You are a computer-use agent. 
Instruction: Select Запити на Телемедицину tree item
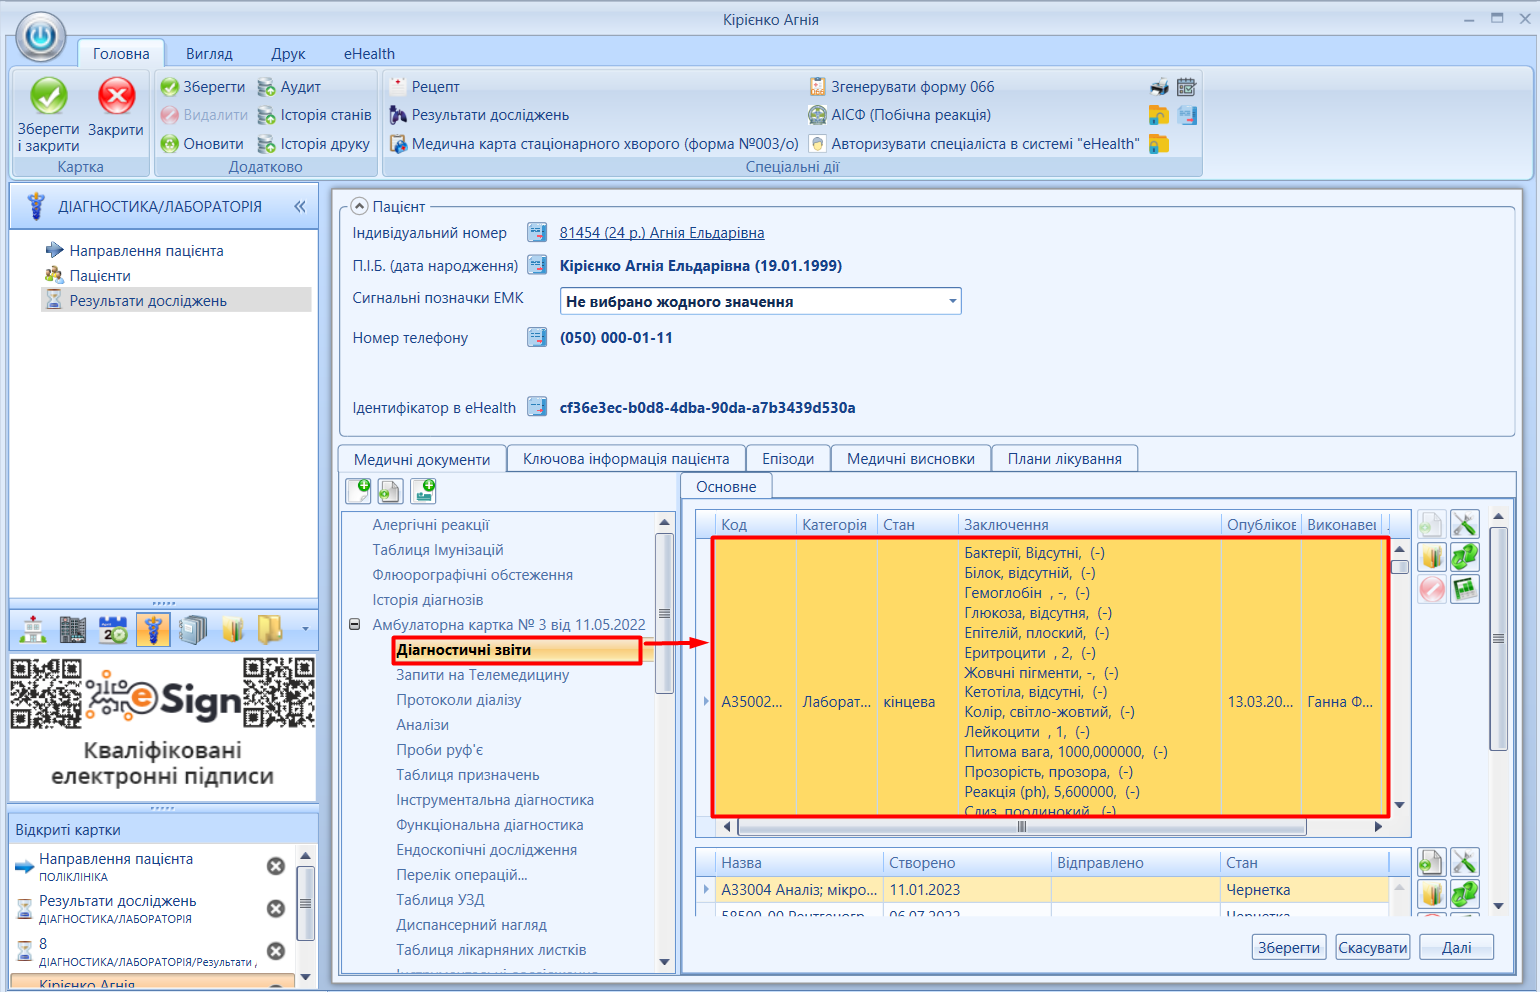coord(483,675)
